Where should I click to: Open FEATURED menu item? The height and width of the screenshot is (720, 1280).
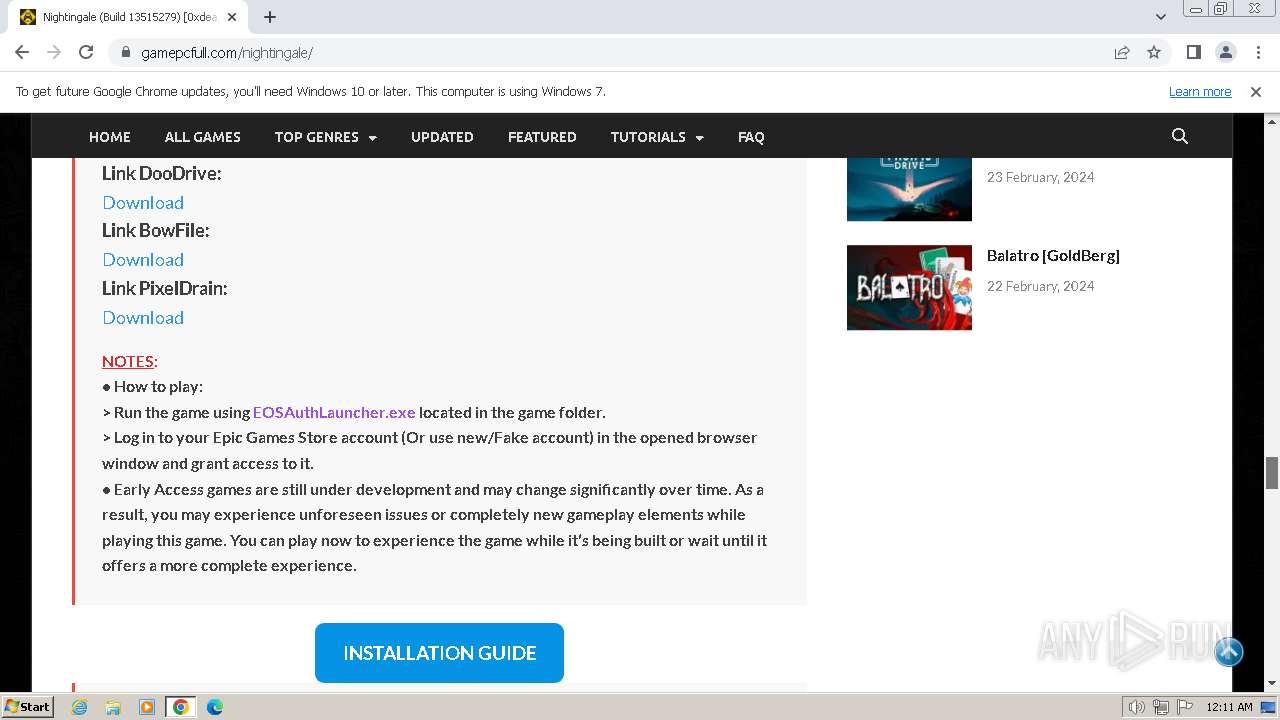pyautogui.click(x=542, y=137)
